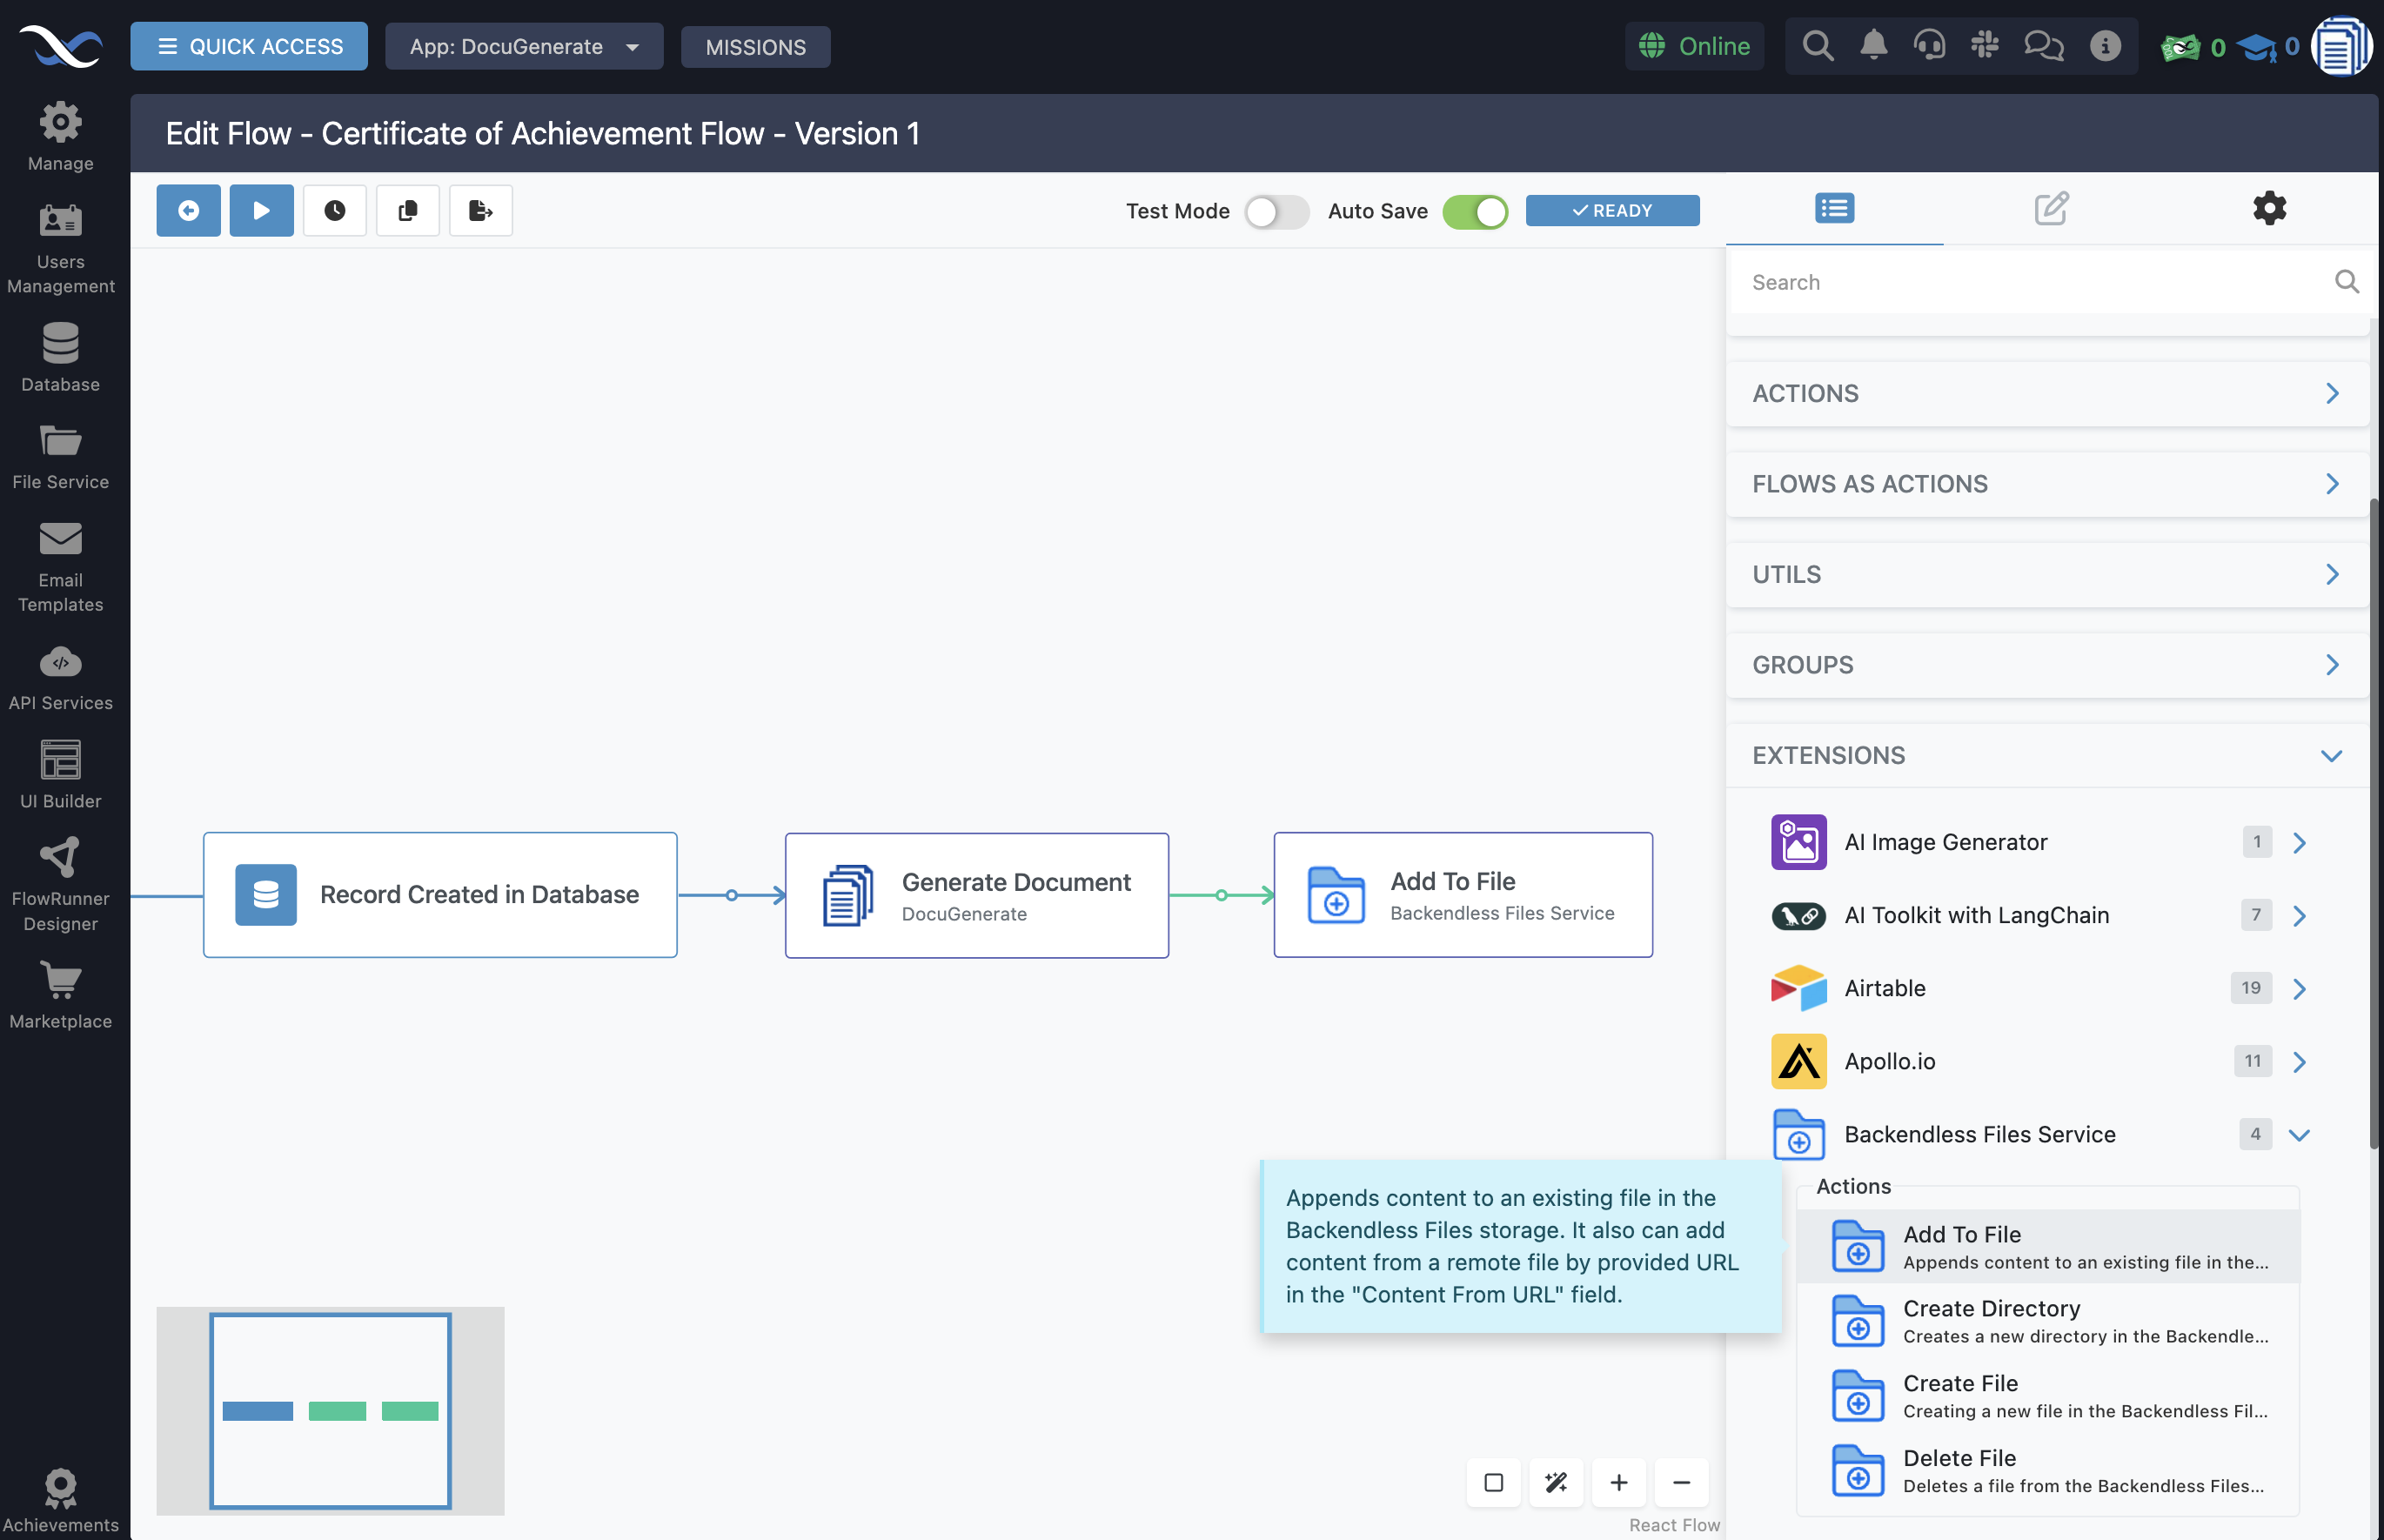Open the notifications bell icon
Screen dimensions: 2384x1540
[x=1873, y=45]
